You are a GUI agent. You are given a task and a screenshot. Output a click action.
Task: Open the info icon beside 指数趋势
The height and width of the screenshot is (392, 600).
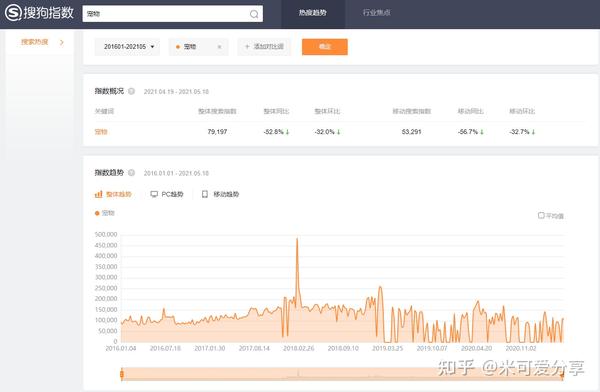coord(131,173)
